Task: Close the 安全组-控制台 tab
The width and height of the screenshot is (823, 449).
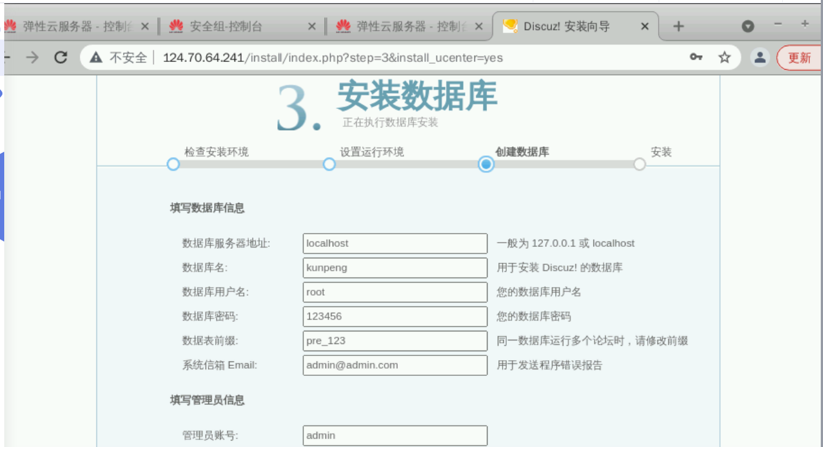Action: 312,26
